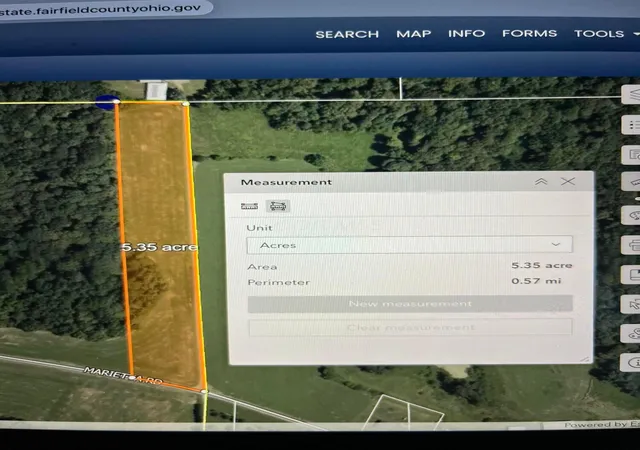
Task: Open the palette draw tool in sidebar
Action: click(x=631, y=215)
